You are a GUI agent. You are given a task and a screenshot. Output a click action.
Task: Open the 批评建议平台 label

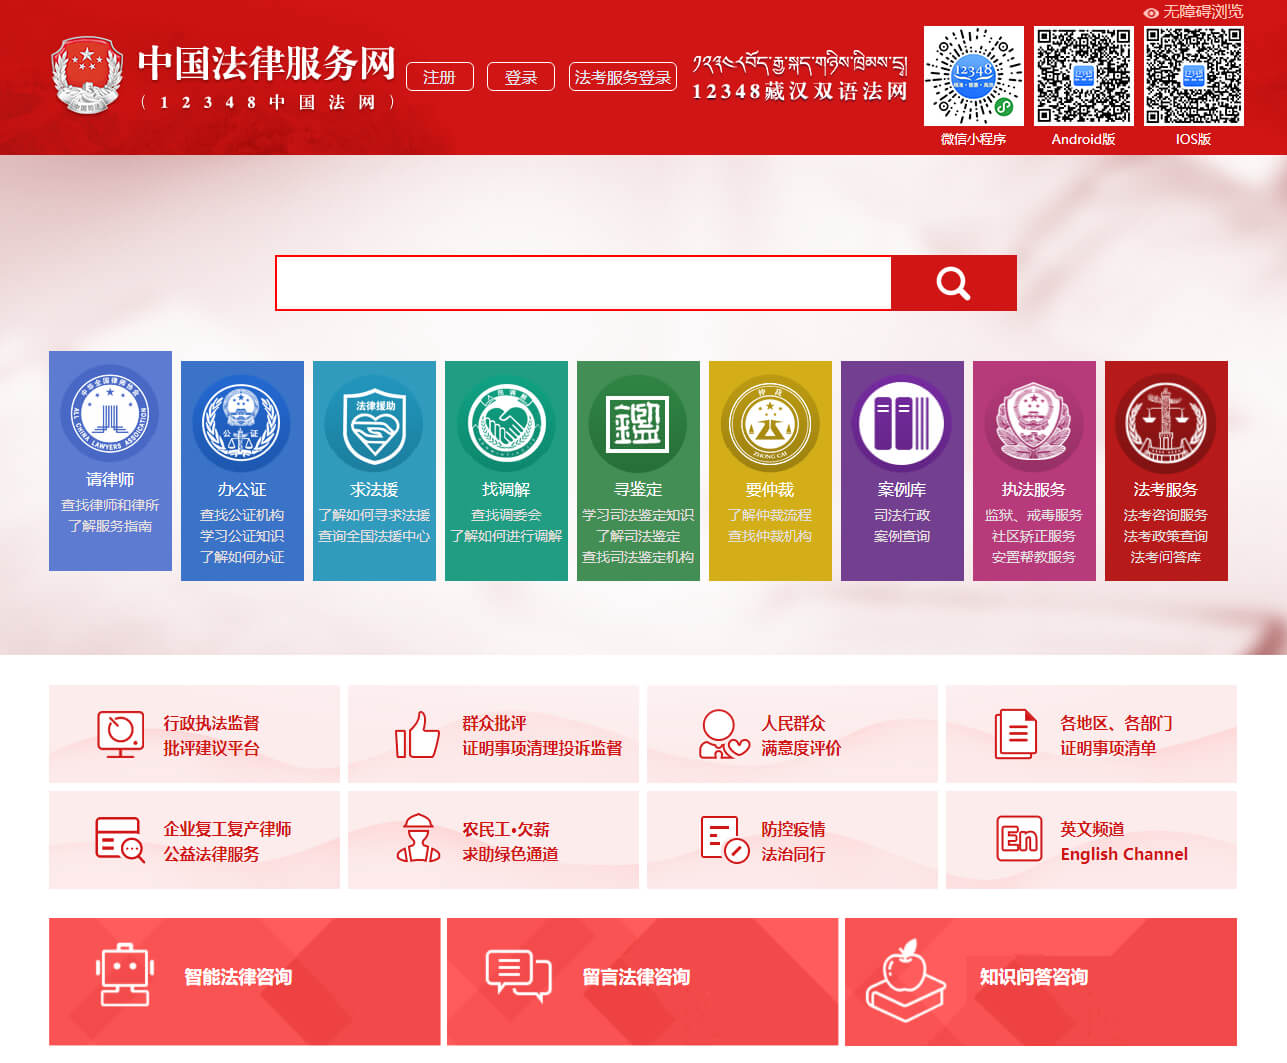coord(211,748)
